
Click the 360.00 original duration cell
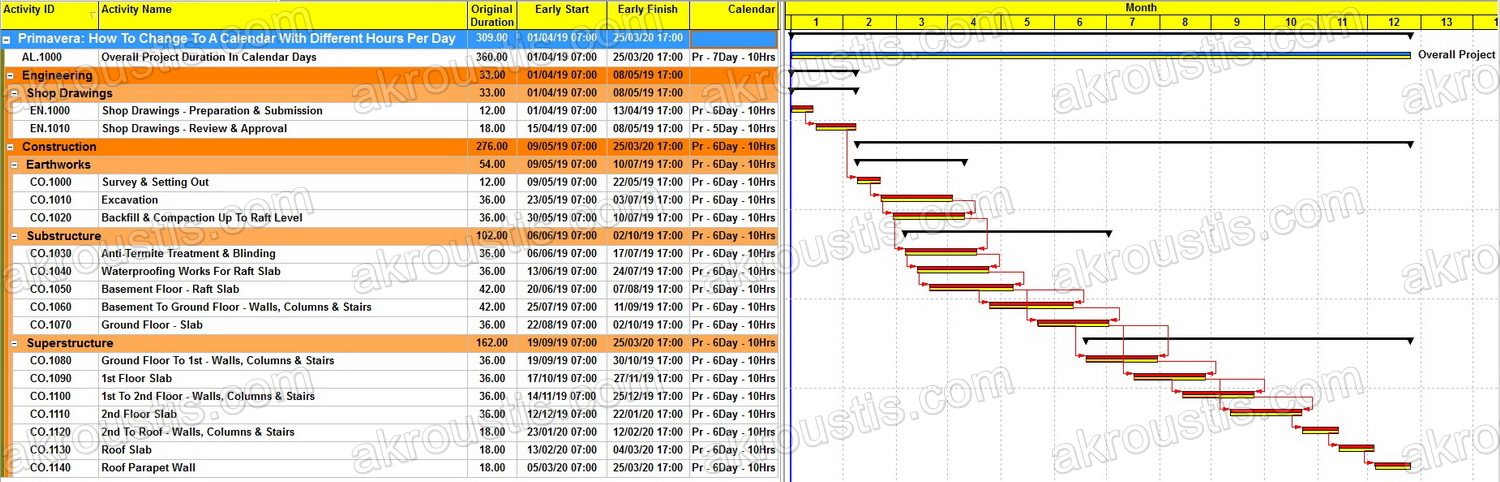click(x=492, y=57)
